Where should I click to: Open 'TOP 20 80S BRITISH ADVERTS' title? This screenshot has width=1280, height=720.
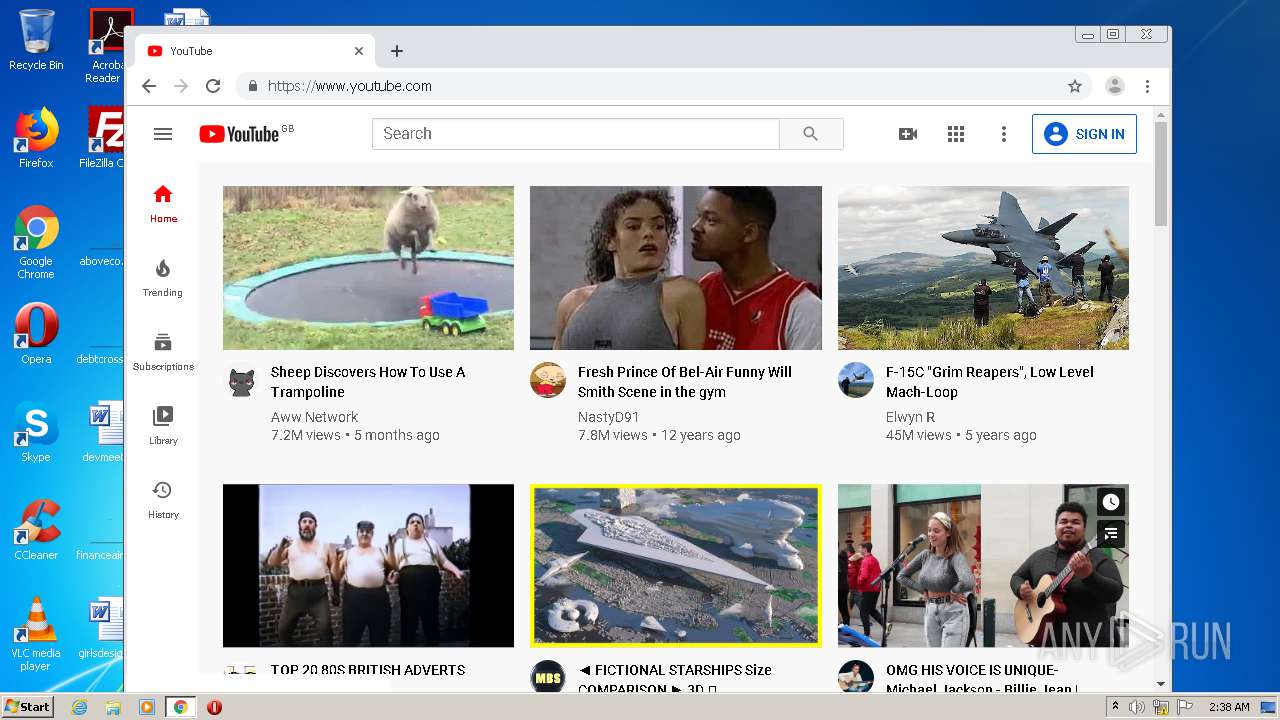368,670
